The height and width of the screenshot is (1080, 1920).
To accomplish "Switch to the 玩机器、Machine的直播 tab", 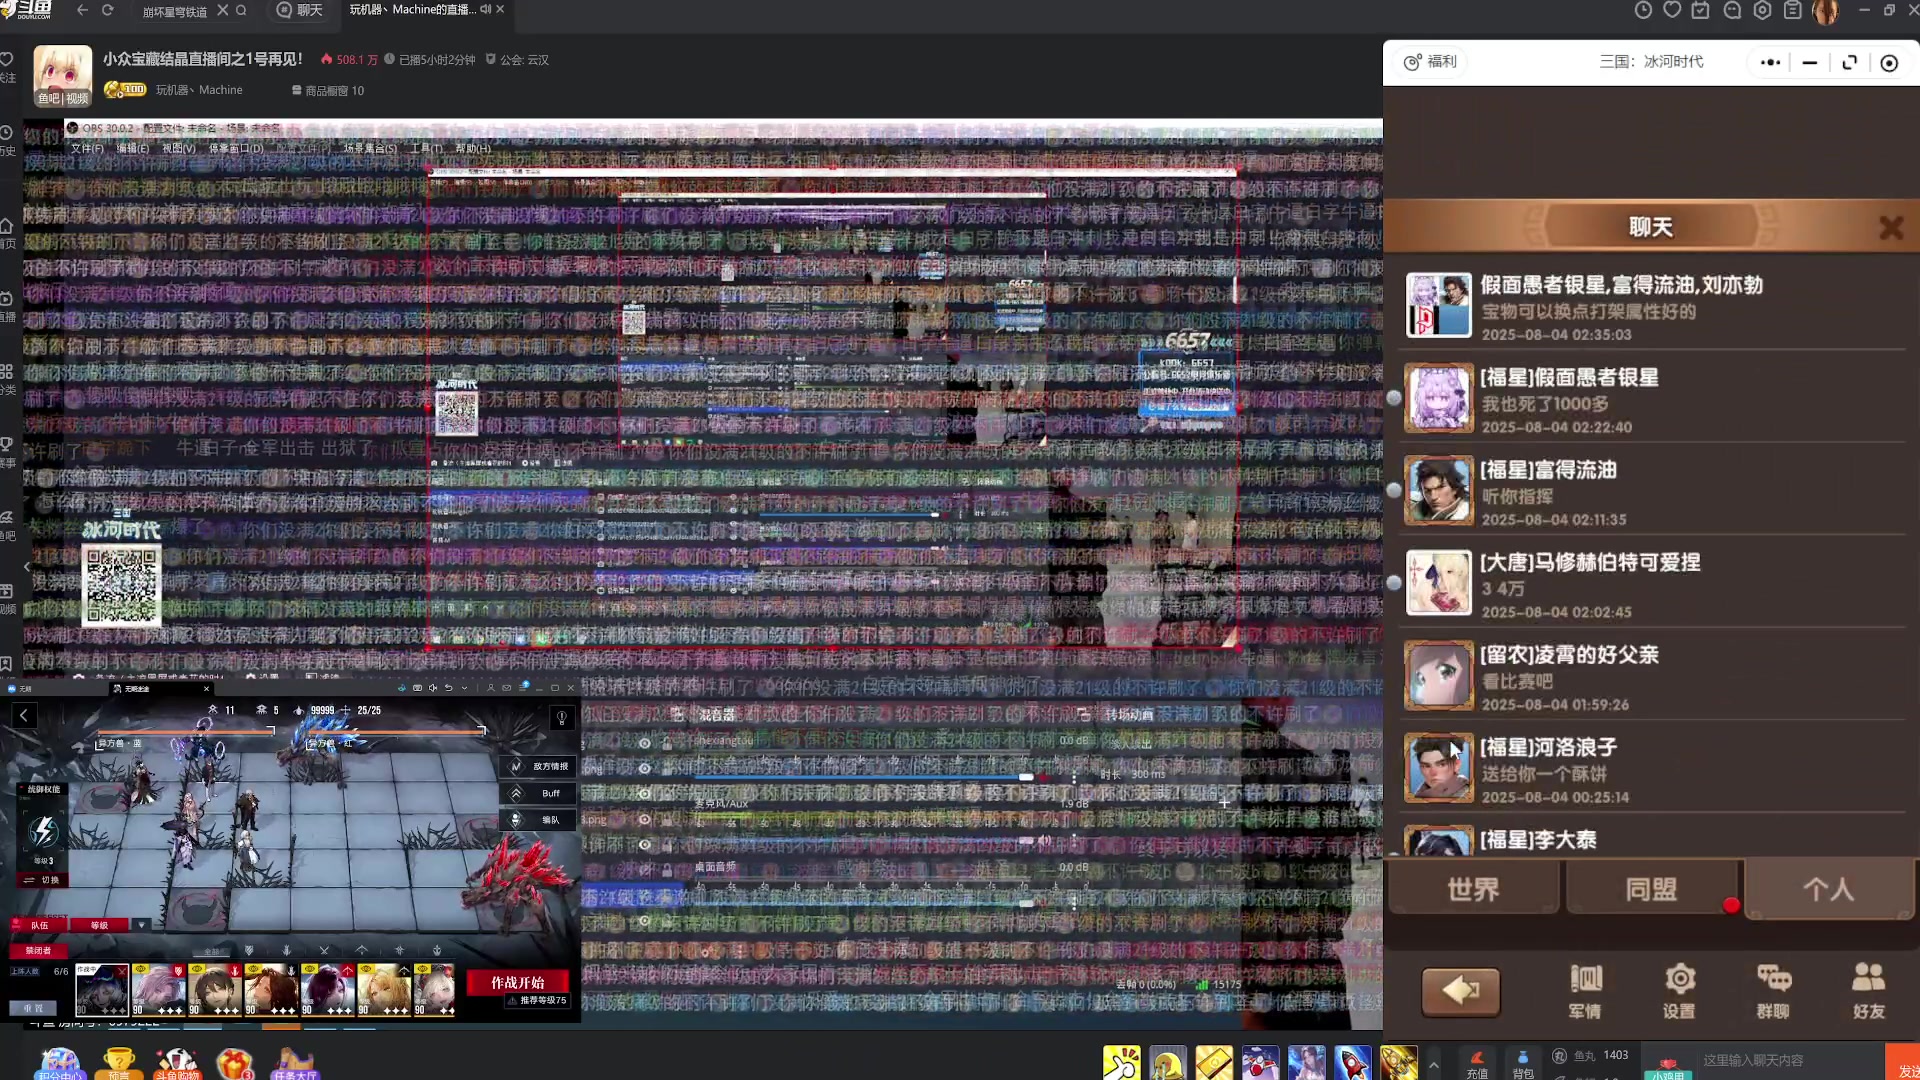I will (x=411, y=9).
